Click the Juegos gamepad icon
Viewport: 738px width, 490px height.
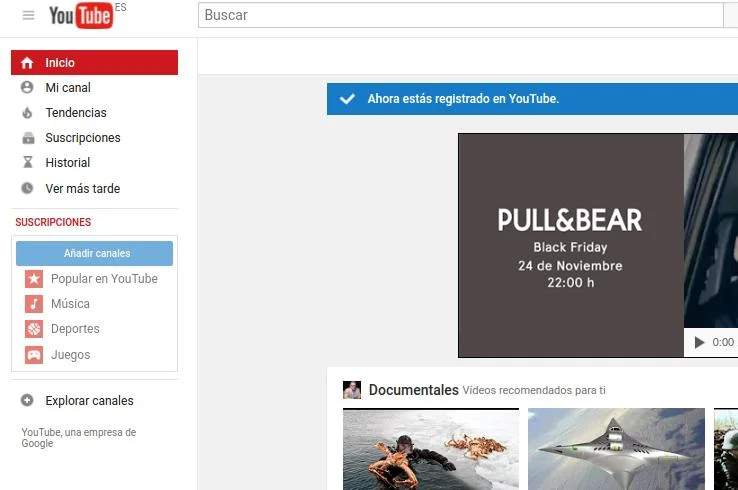tap(34, 354)
